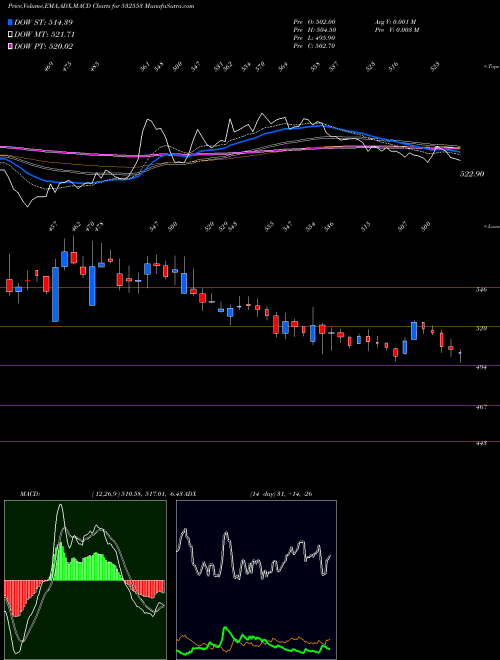Click the 'Pre H: 504.50' high value
This screenshot has height=660, width=500.
314,30
